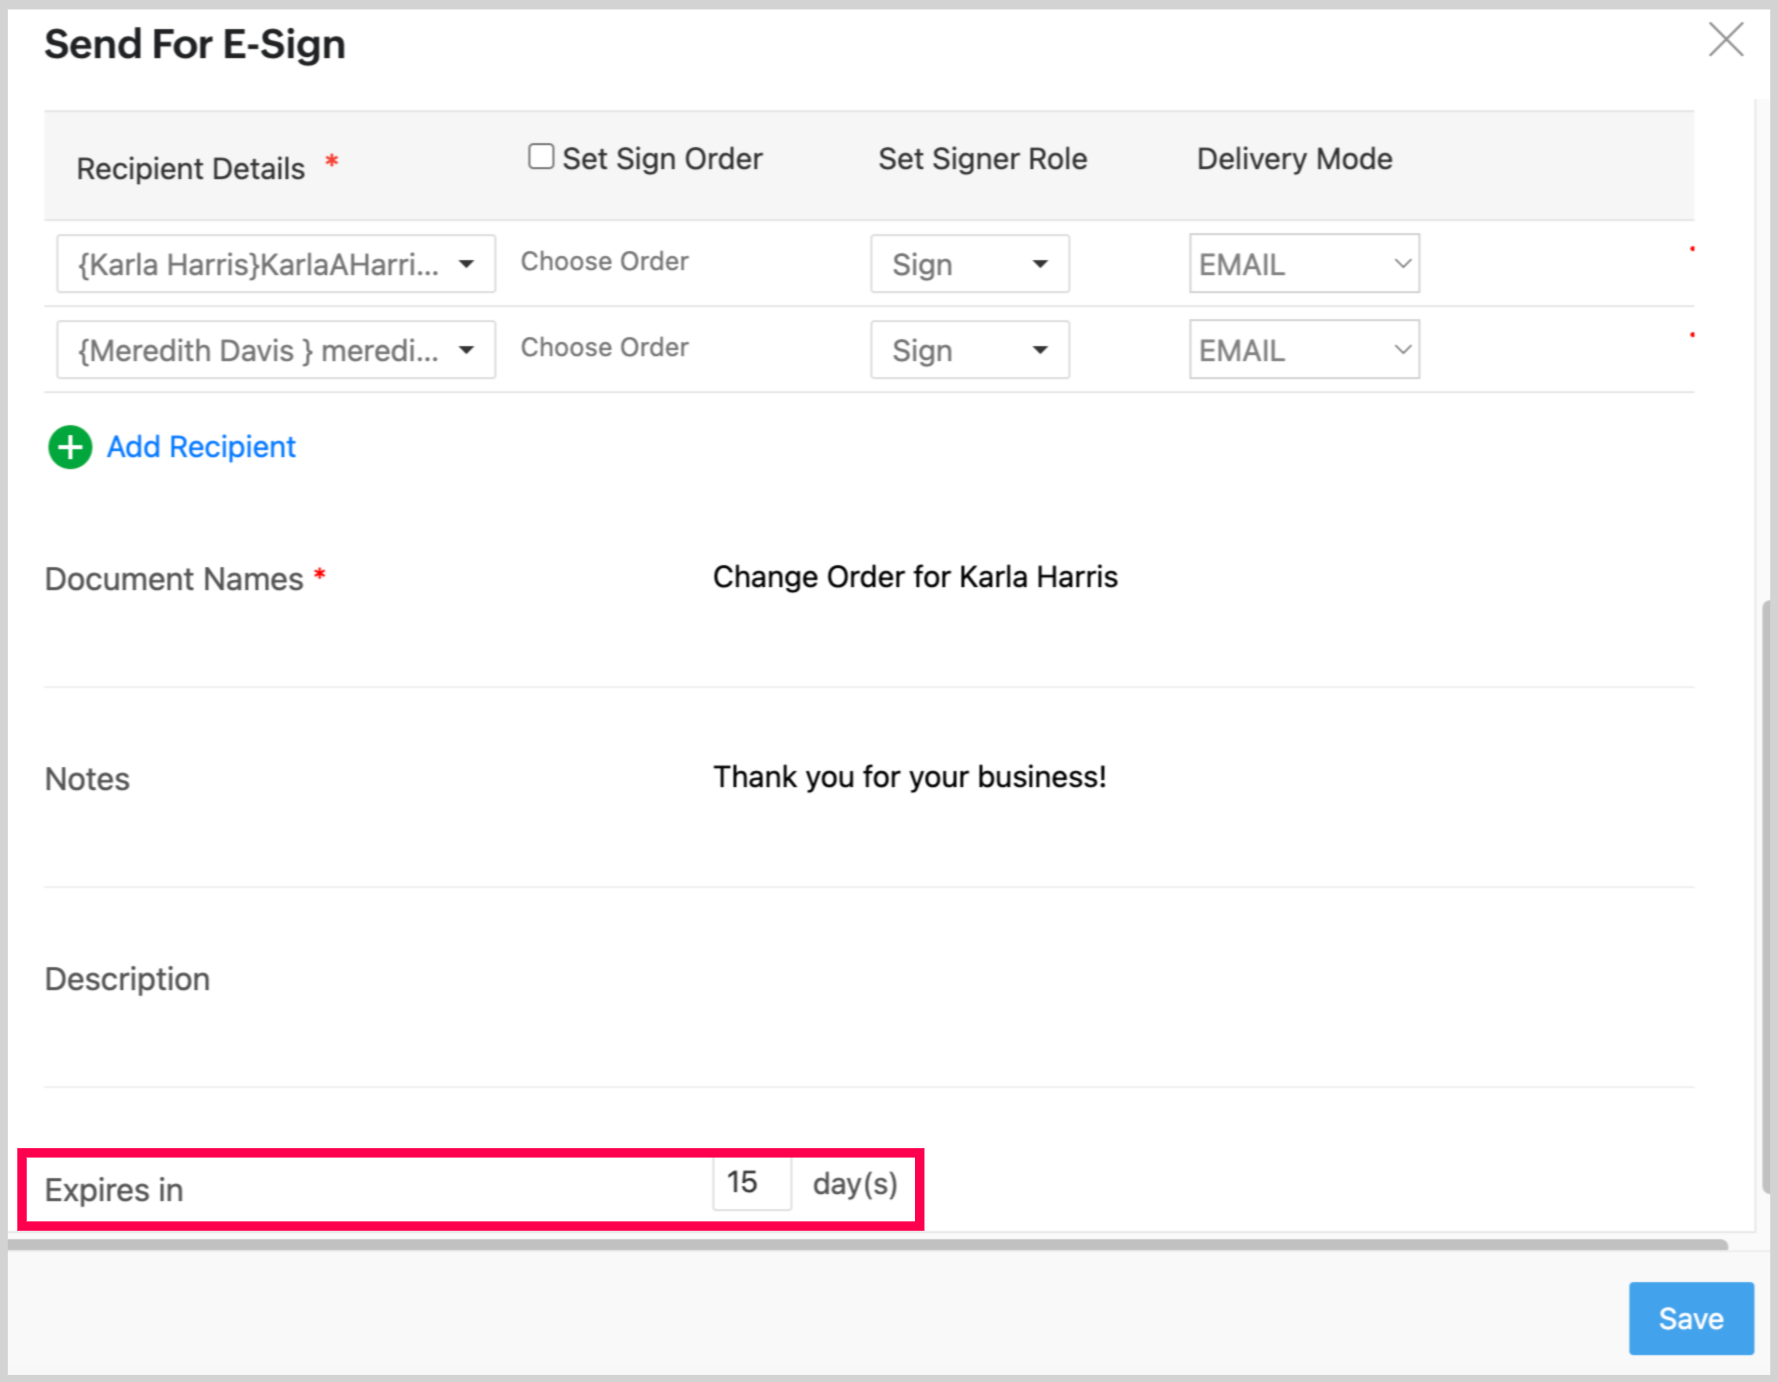Expand Sign role dropdown for Meredith Davis
The image size is (1778, 1382).
coord(969,350)
